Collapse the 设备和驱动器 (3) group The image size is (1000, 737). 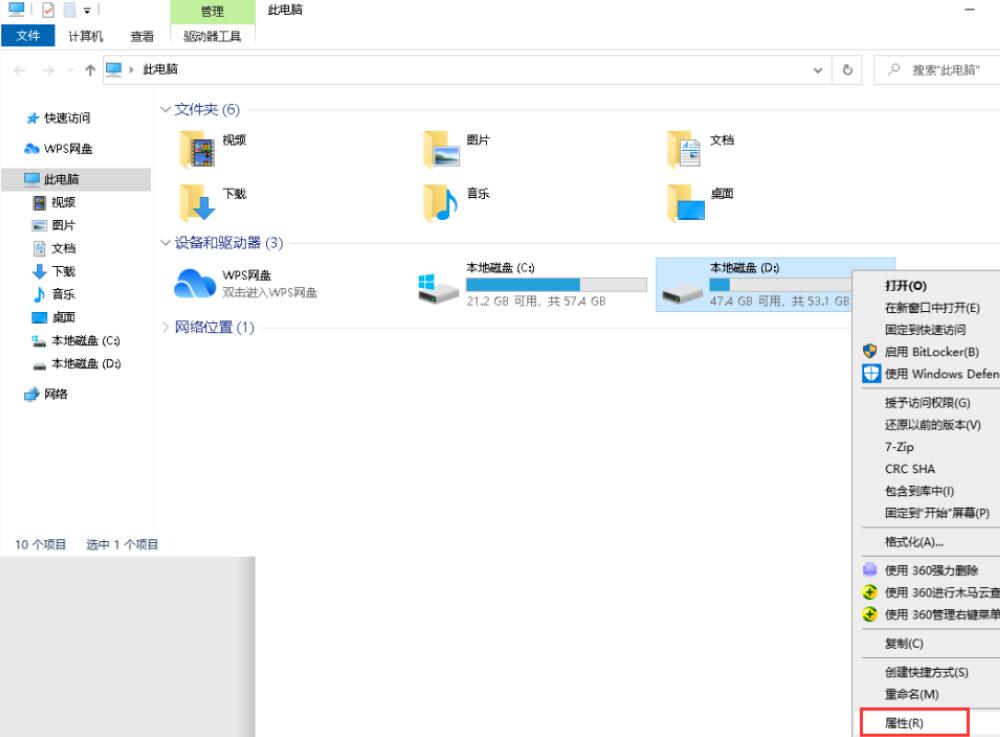point(165,242)
